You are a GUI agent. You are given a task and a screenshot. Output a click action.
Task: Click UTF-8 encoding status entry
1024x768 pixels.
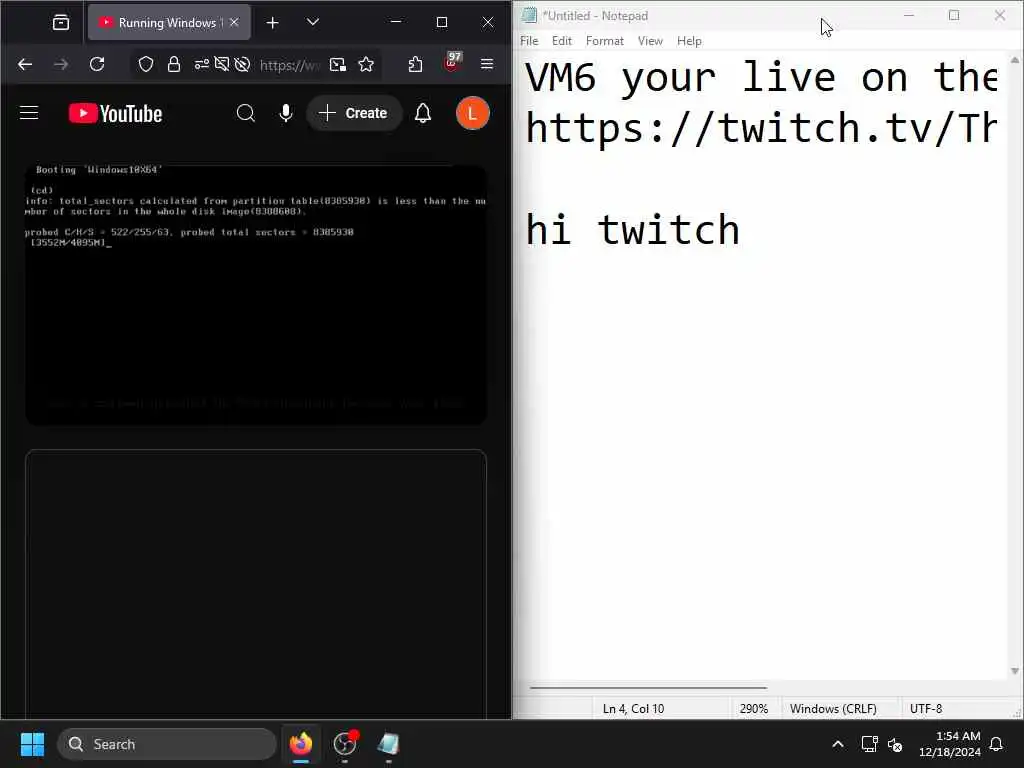[x=926, y=709]
